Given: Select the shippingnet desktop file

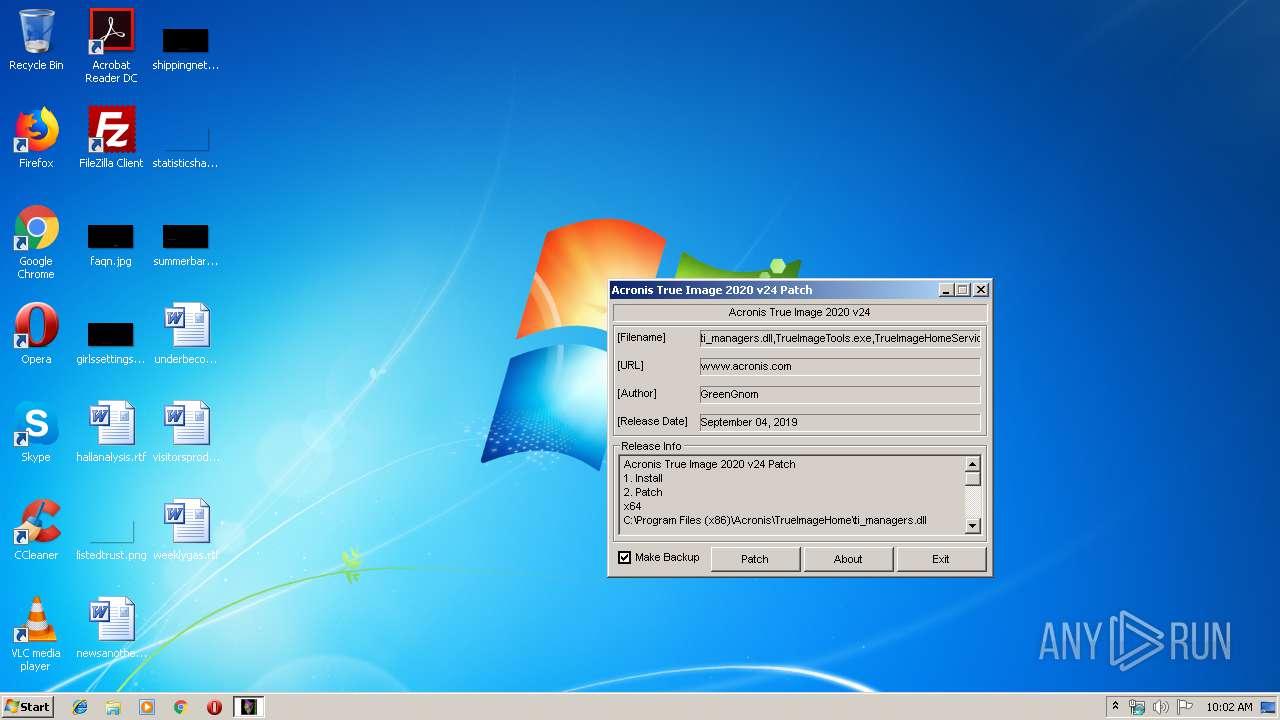Looking at the screenshot, I should 186,48.
